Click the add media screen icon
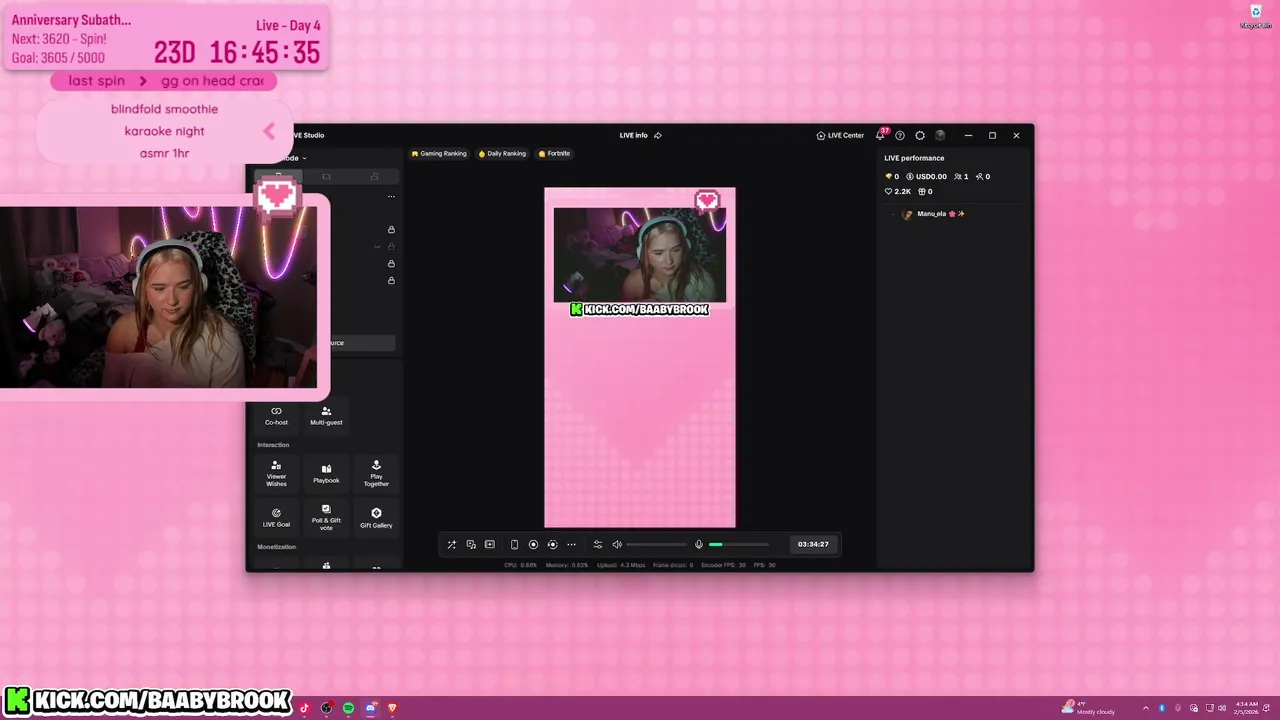 (490, 545)
